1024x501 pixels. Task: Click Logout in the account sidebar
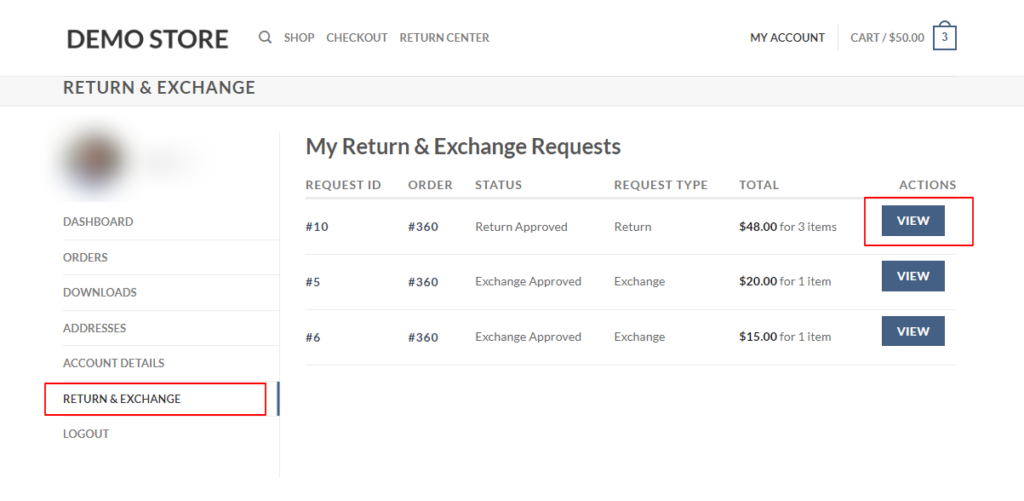[x=86, y=434]
